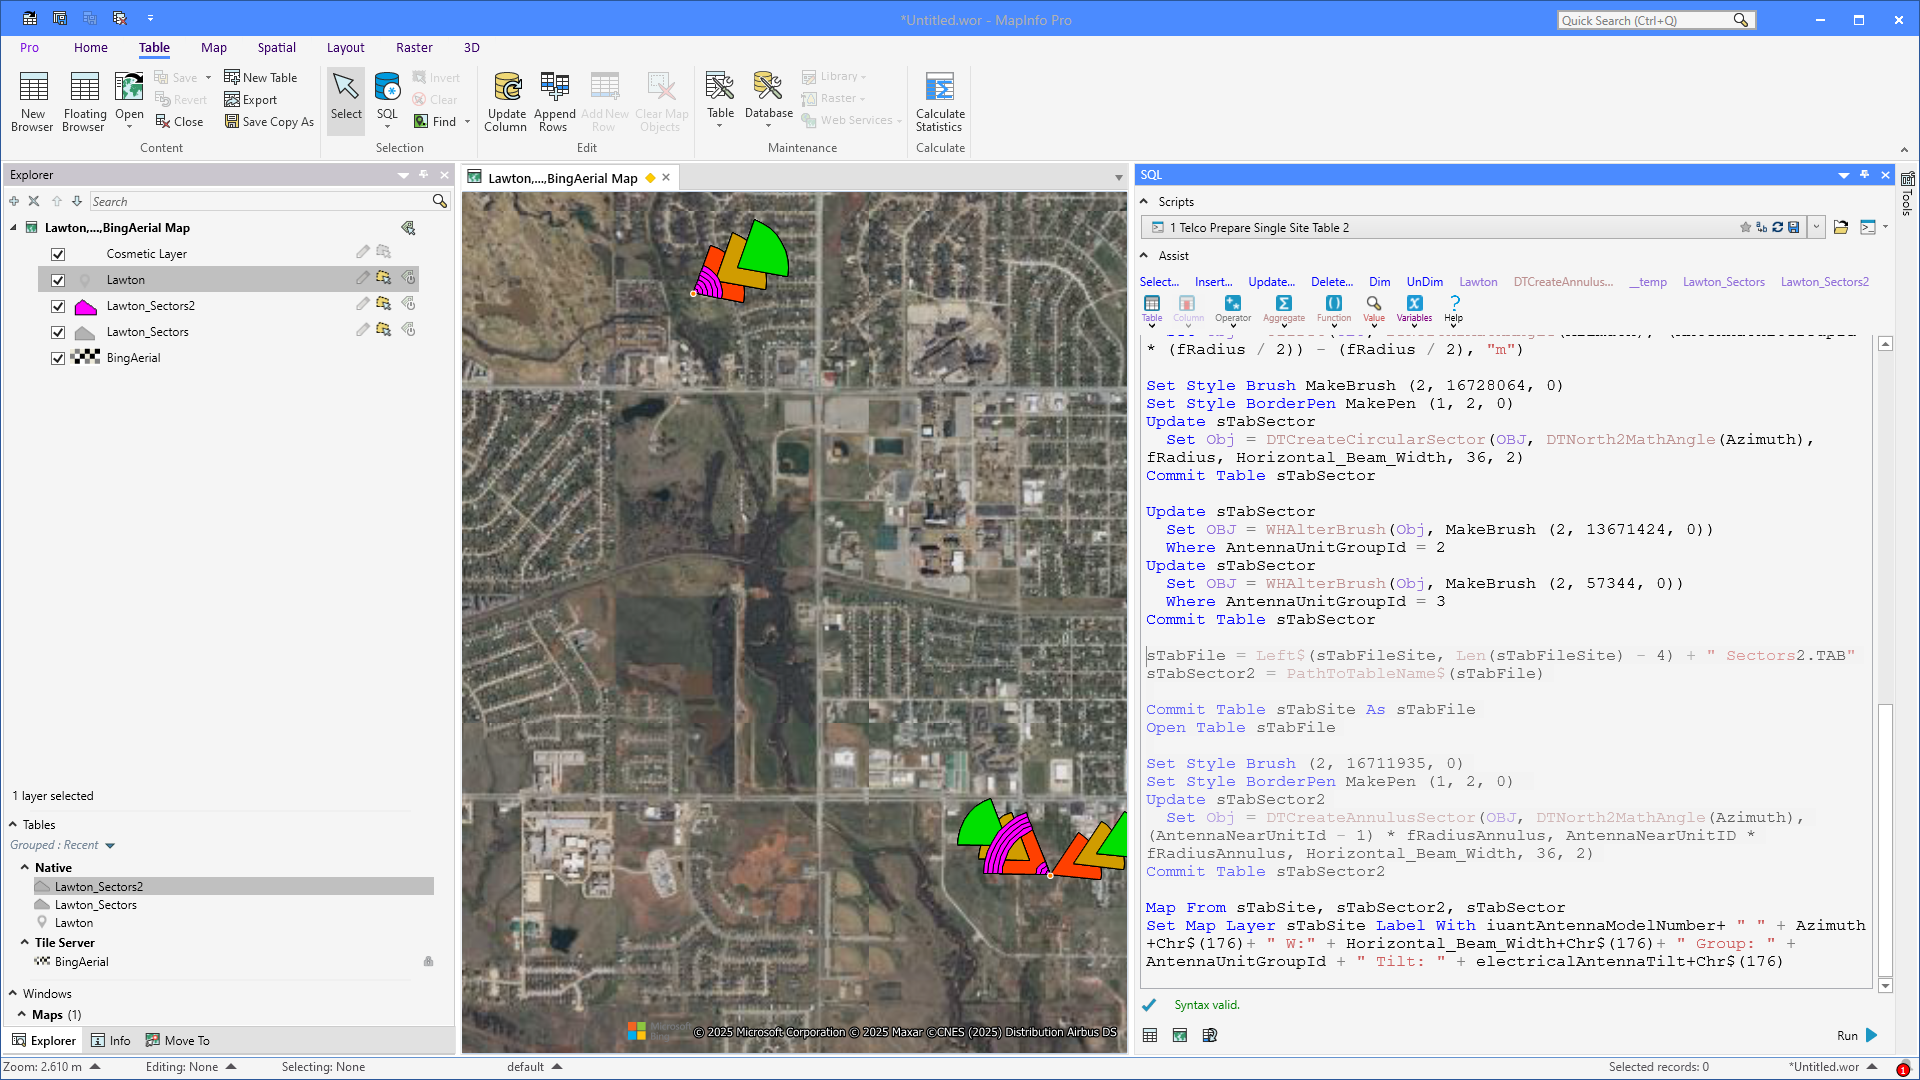Click the magenta Lawton_Sectors2 style swatch

pos(85,306)
